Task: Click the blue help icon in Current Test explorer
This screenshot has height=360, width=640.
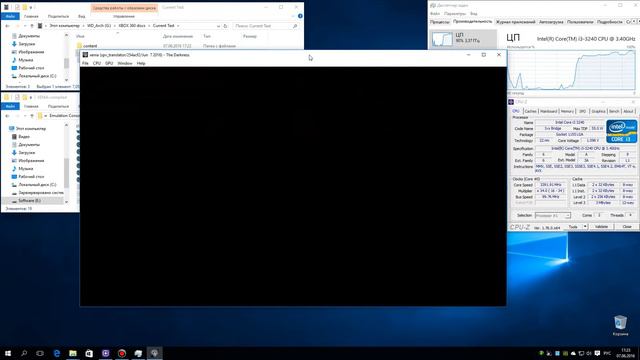Action: 300,16
